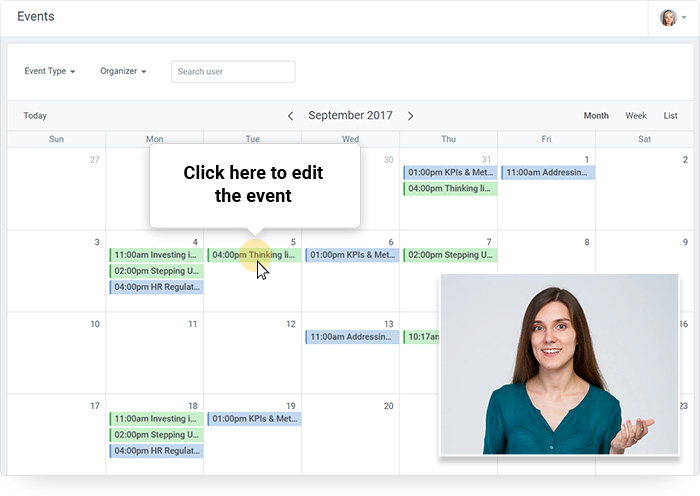Image resolution: width=700 pixels, height=496 pixels.
Task: Select day number 2
Action: point(685,160)
